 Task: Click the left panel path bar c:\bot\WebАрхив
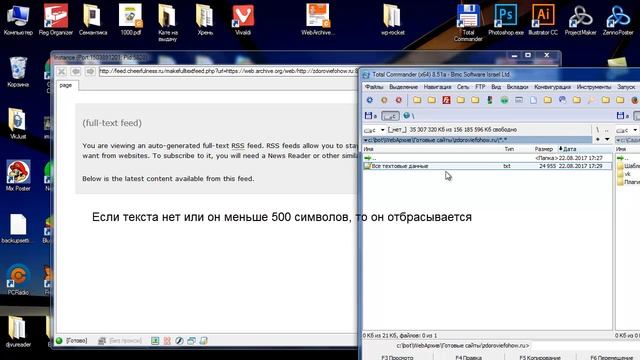point(477,140)
